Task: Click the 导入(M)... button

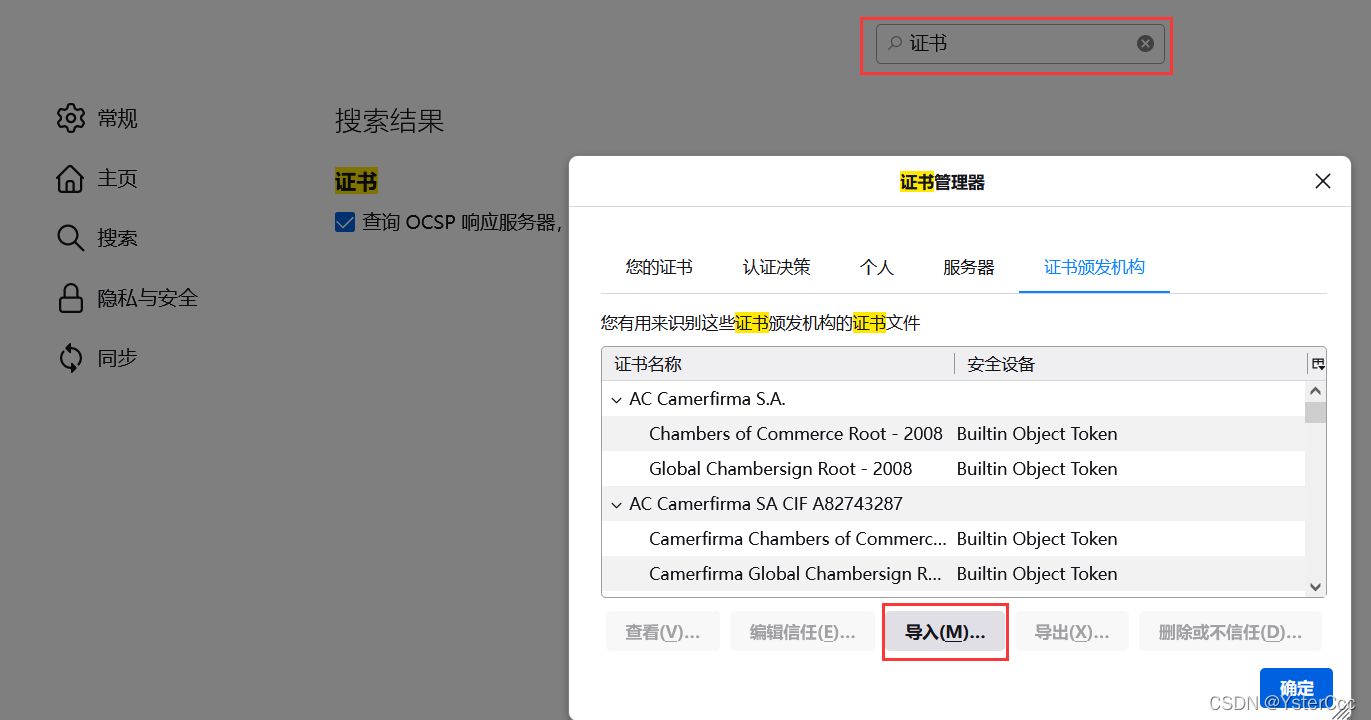Action: 945,632
